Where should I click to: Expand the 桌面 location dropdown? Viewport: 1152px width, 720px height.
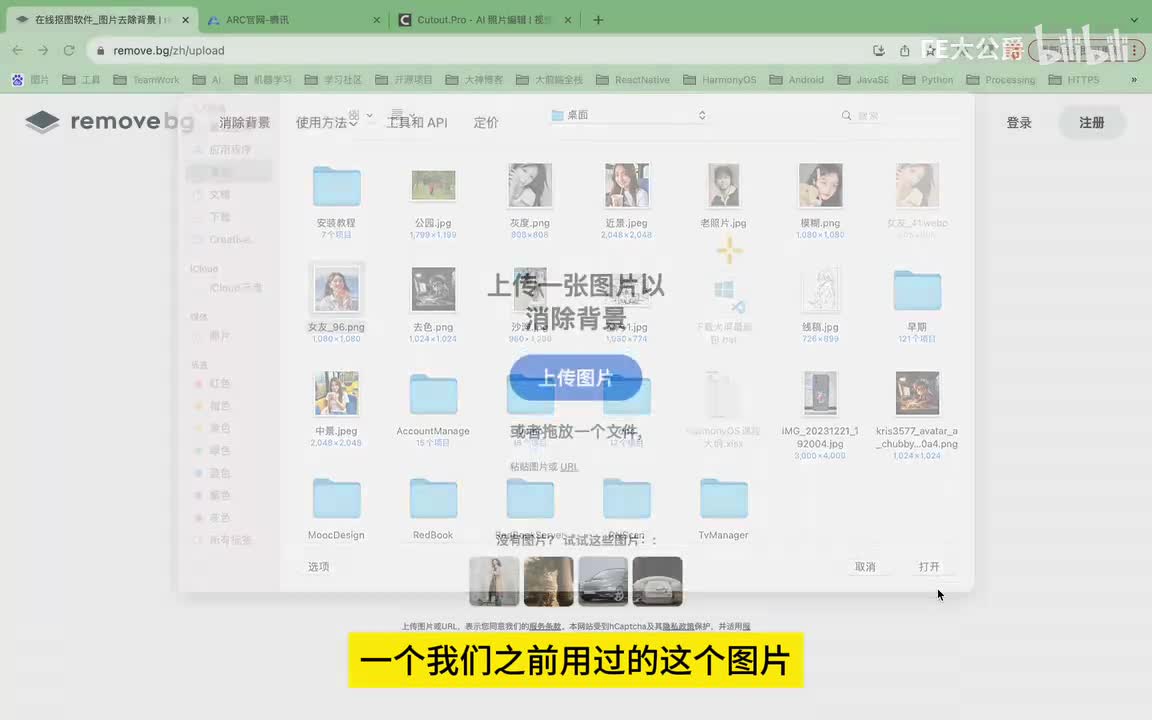pos(629,115)
